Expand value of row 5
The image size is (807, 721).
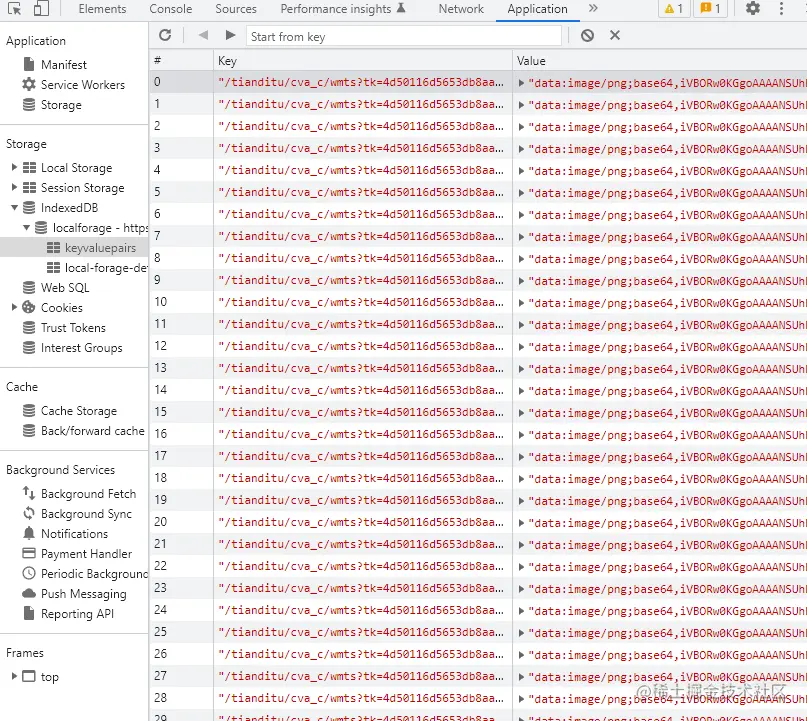521,193
